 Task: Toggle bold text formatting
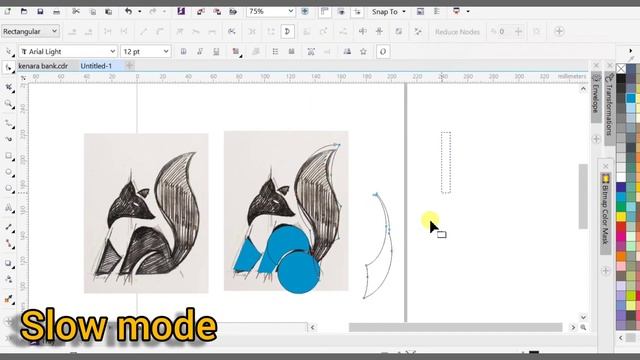click(x=184, y=51)
